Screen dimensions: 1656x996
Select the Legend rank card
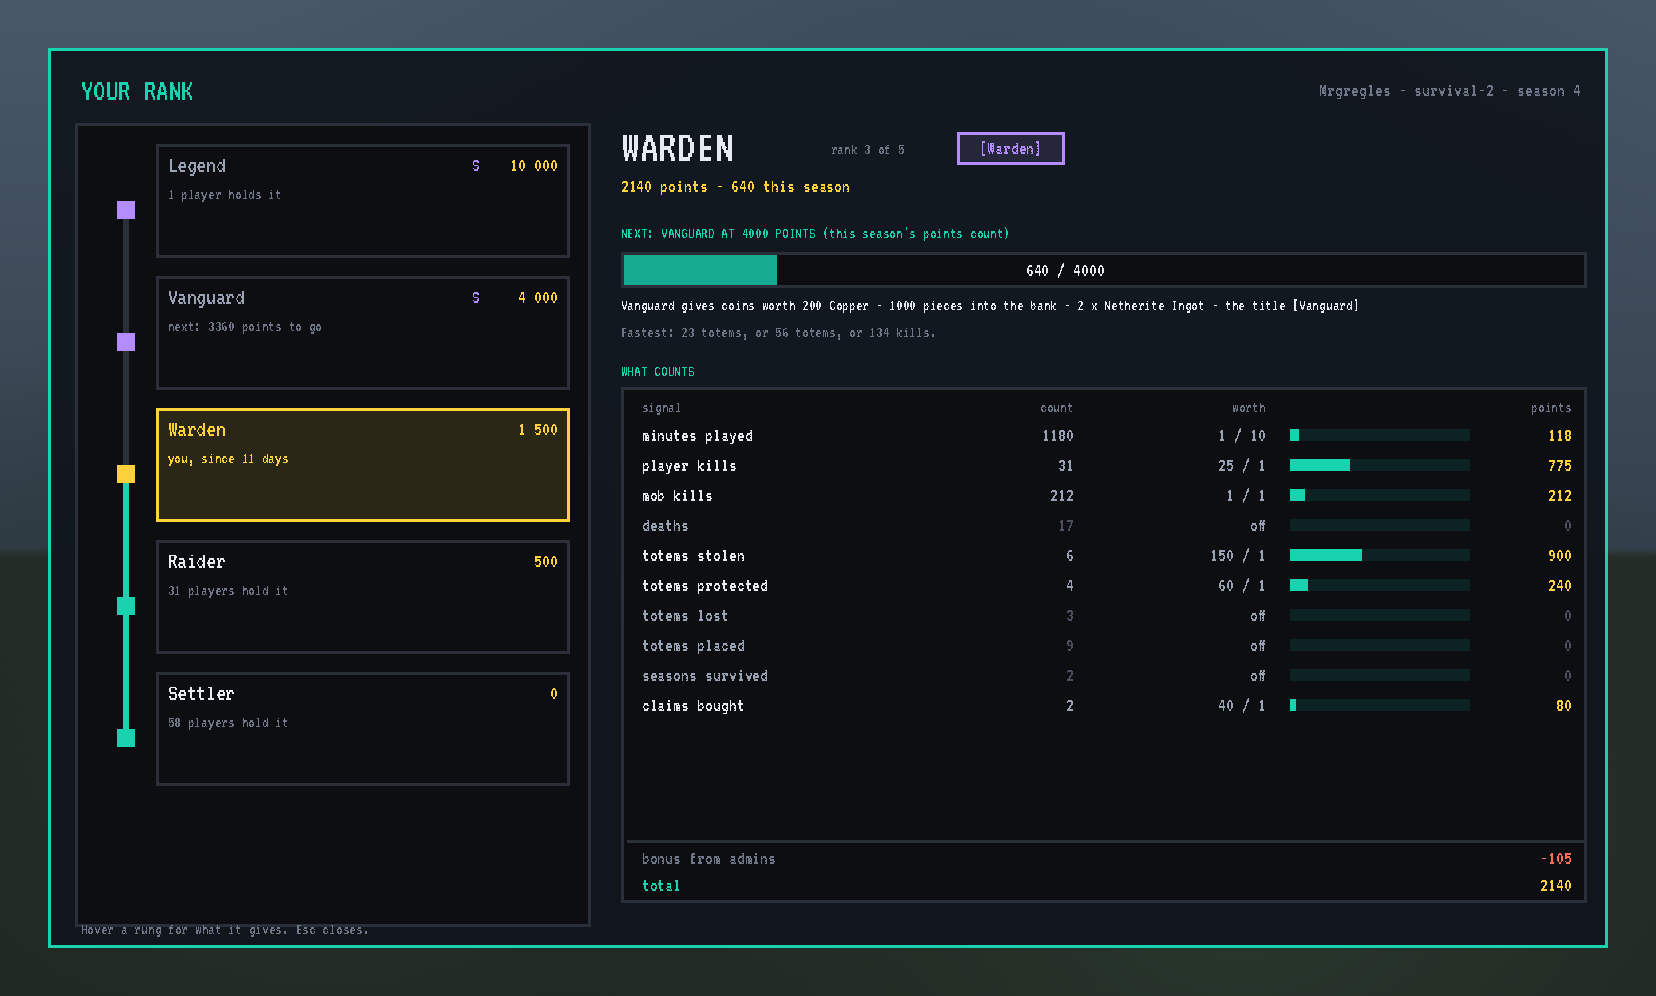click(363, 201)
